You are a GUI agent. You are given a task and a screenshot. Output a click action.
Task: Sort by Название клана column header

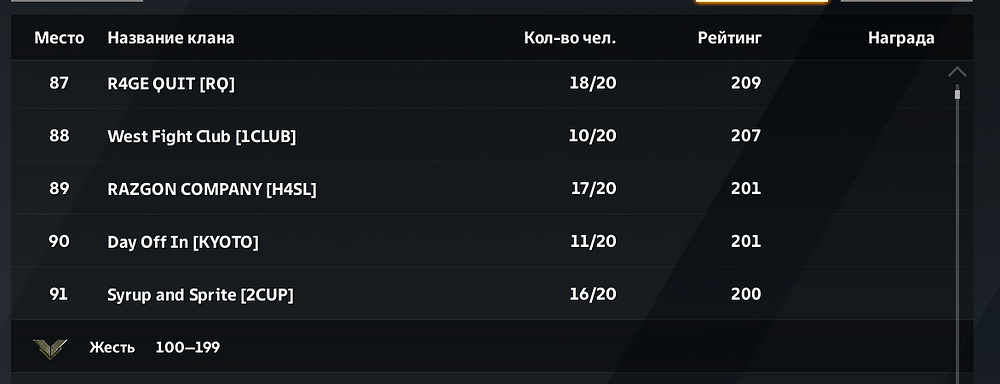pyautogui.click(x=170, y=38)
